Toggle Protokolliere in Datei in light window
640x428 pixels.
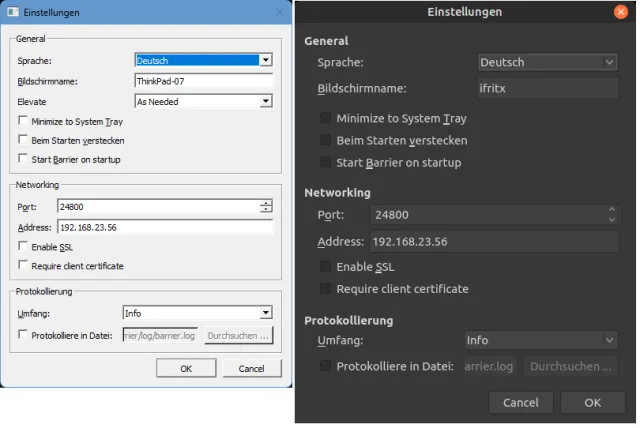coord(23,335)
